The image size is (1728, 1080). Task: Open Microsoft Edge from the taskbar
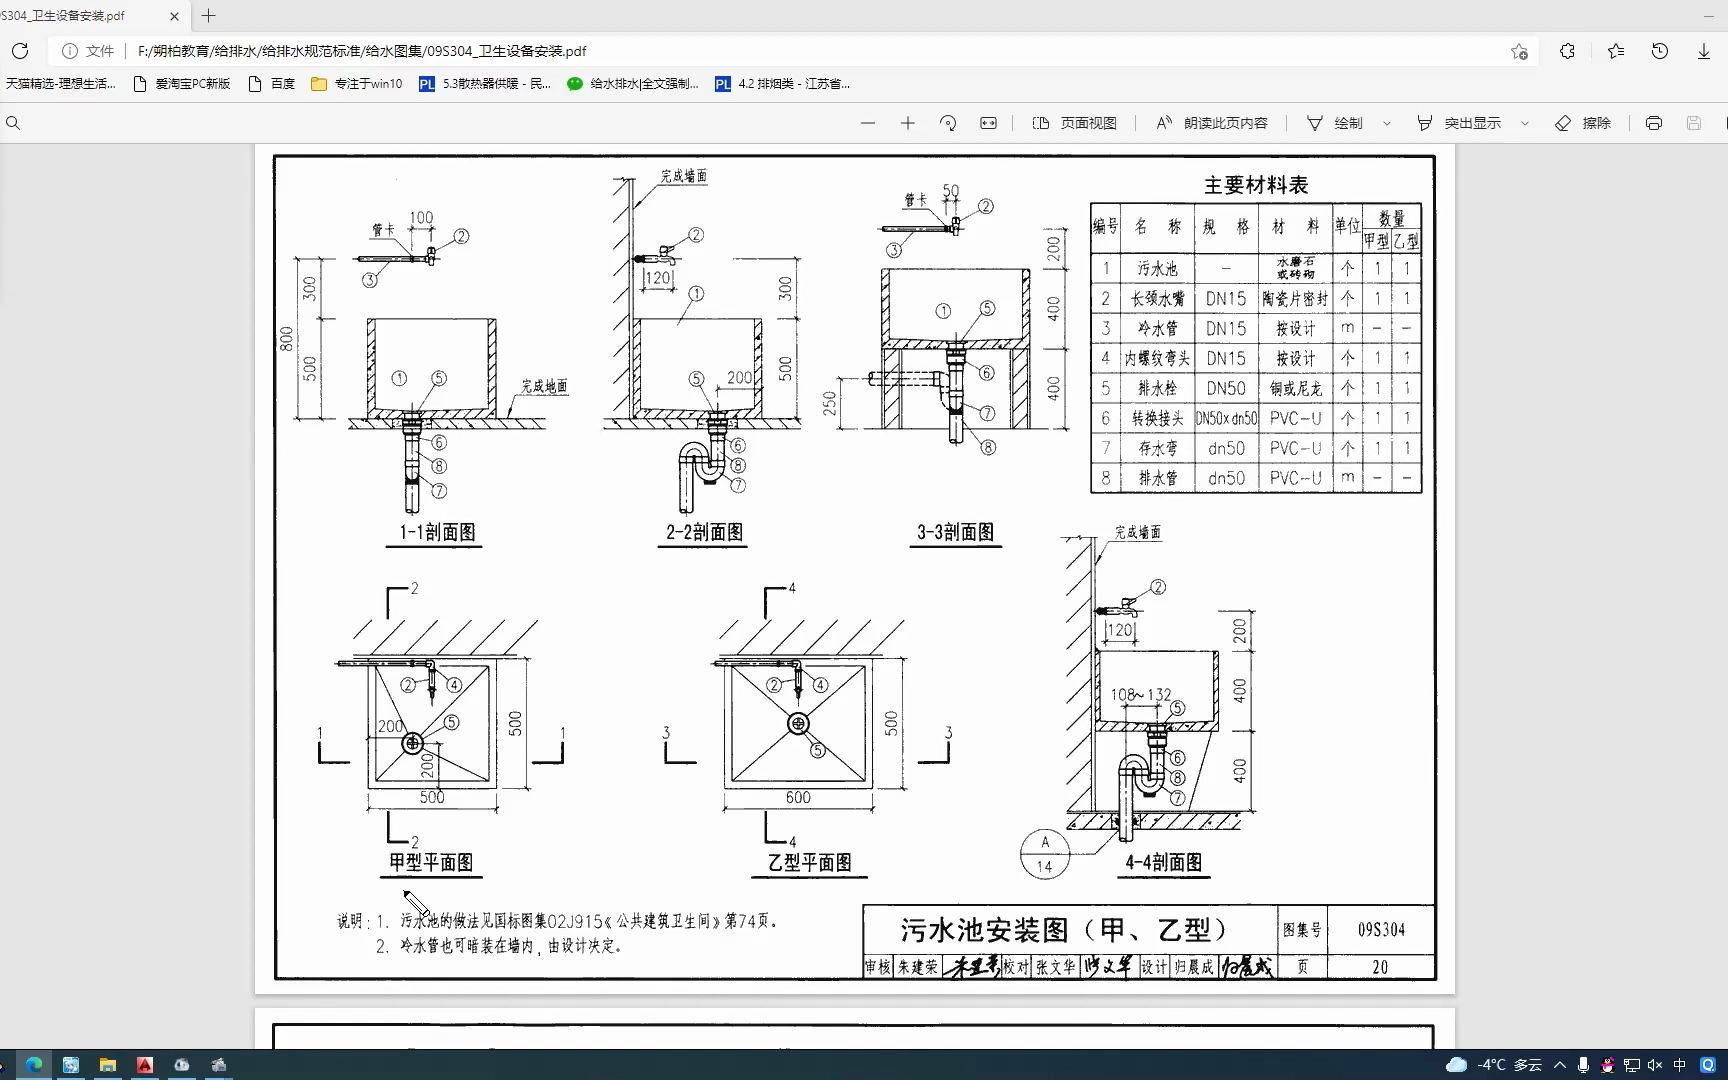click(x=33, y=1065)
